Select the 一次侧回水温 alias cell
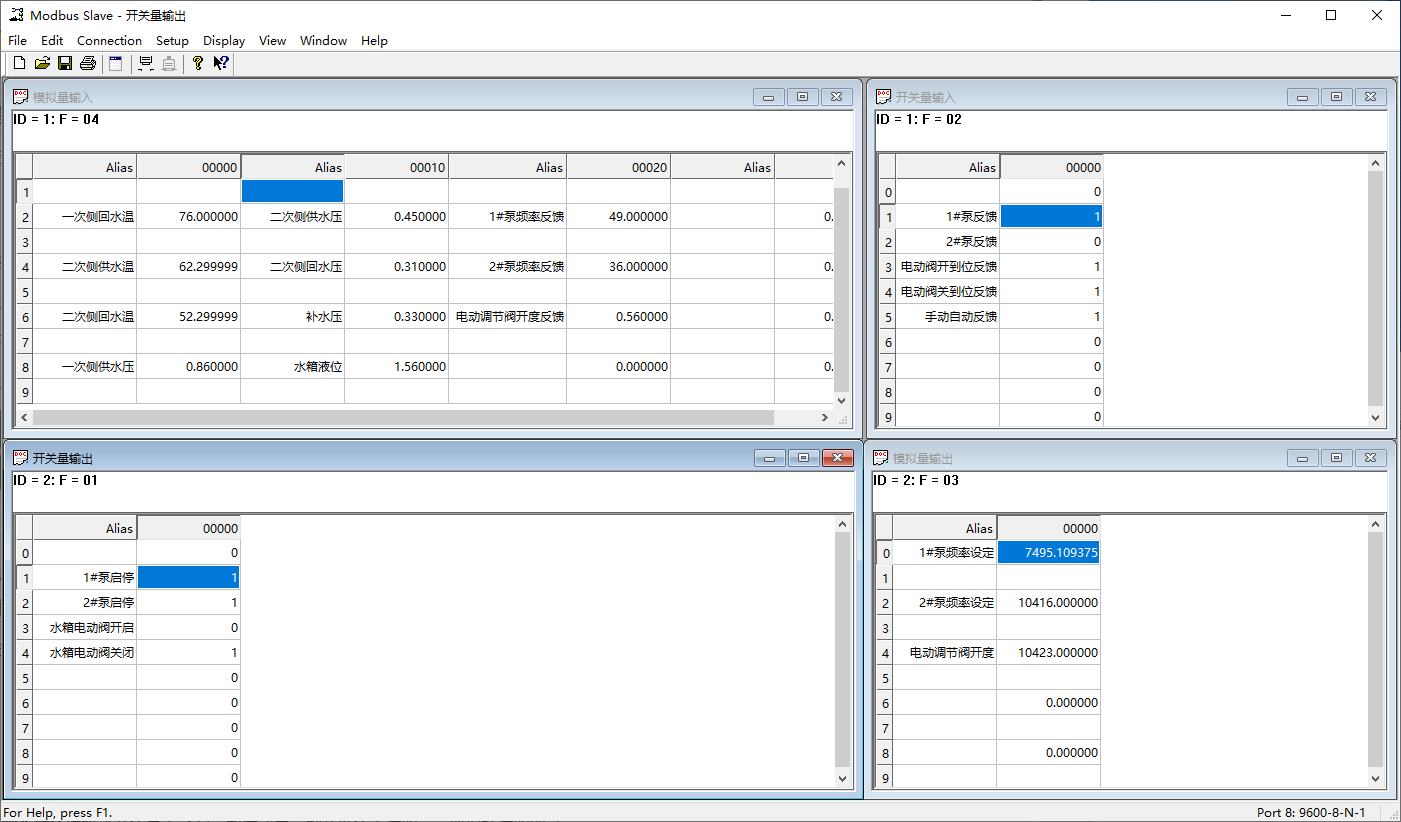The image size is (1401, 822). [84, 216]
